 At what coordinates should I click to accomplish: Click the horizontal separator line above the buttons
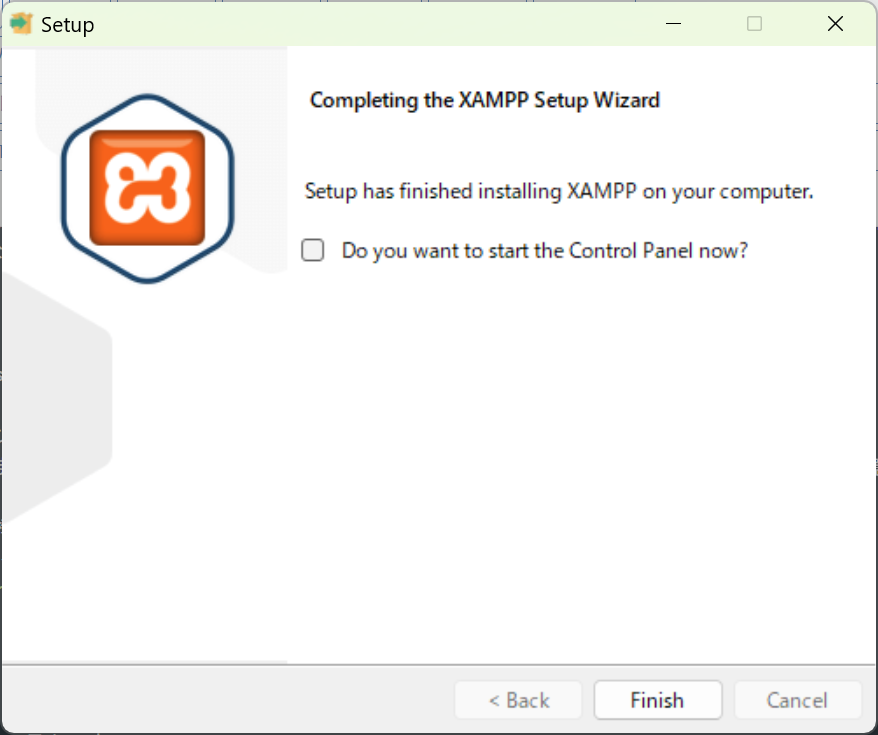click(x=438, y=664)
